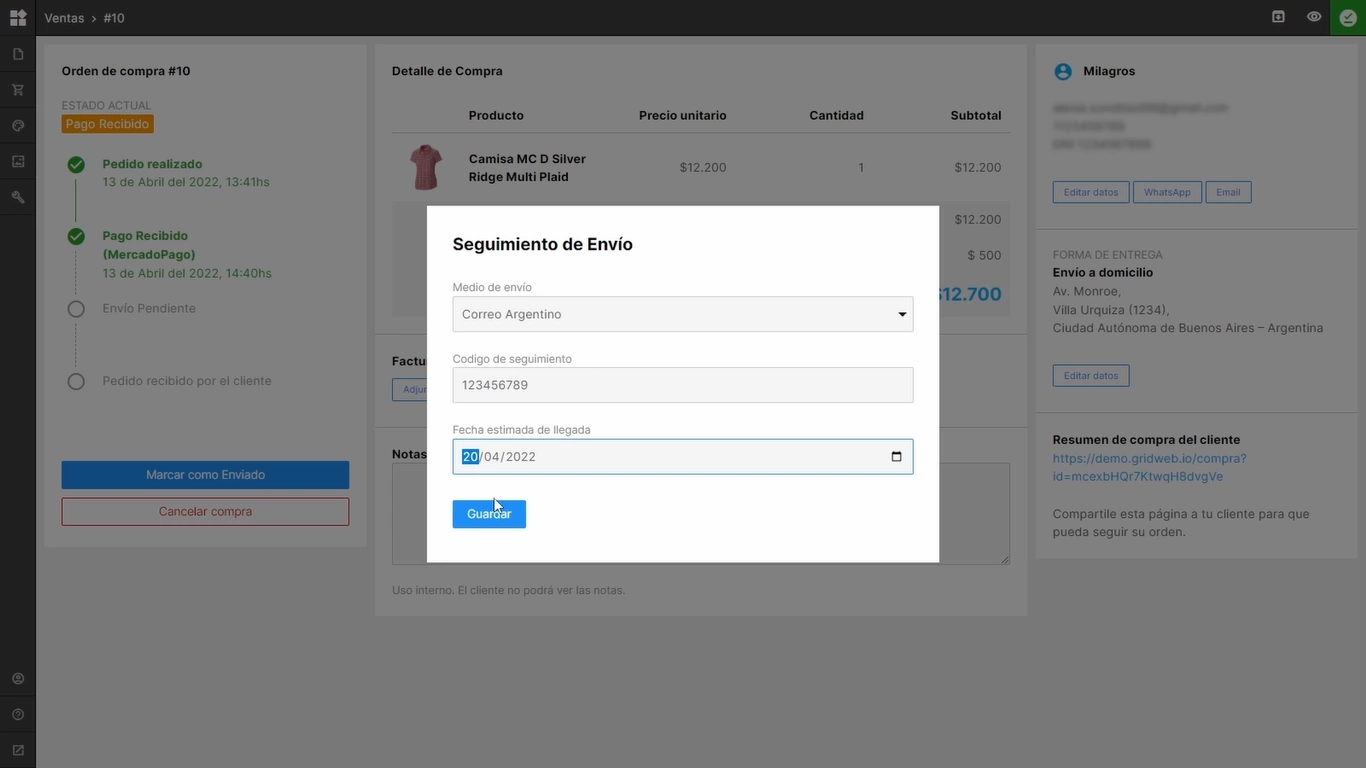Click the Editar datos button under customer contact
1366x768 pixels.
coord(1091,192)
